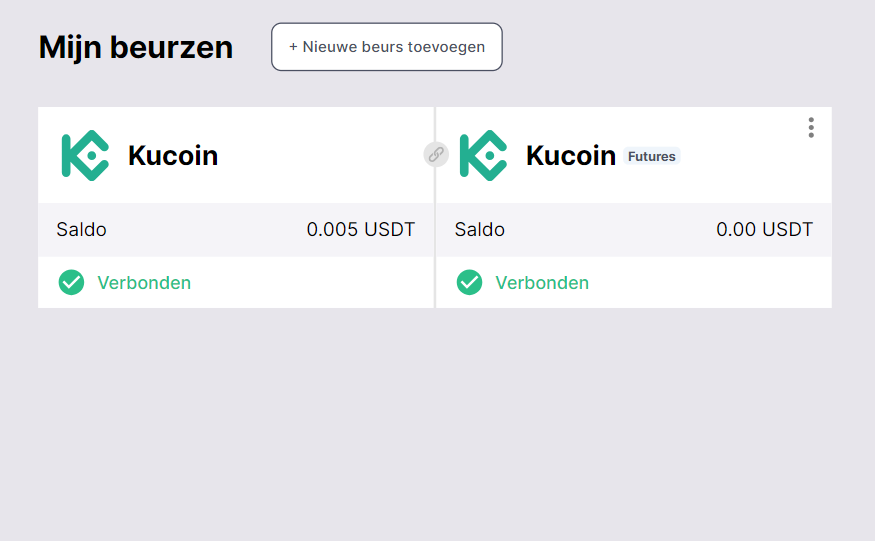The image size is (875, 541).
Task: Open the three-dot options menu
Action: point(811,128)
